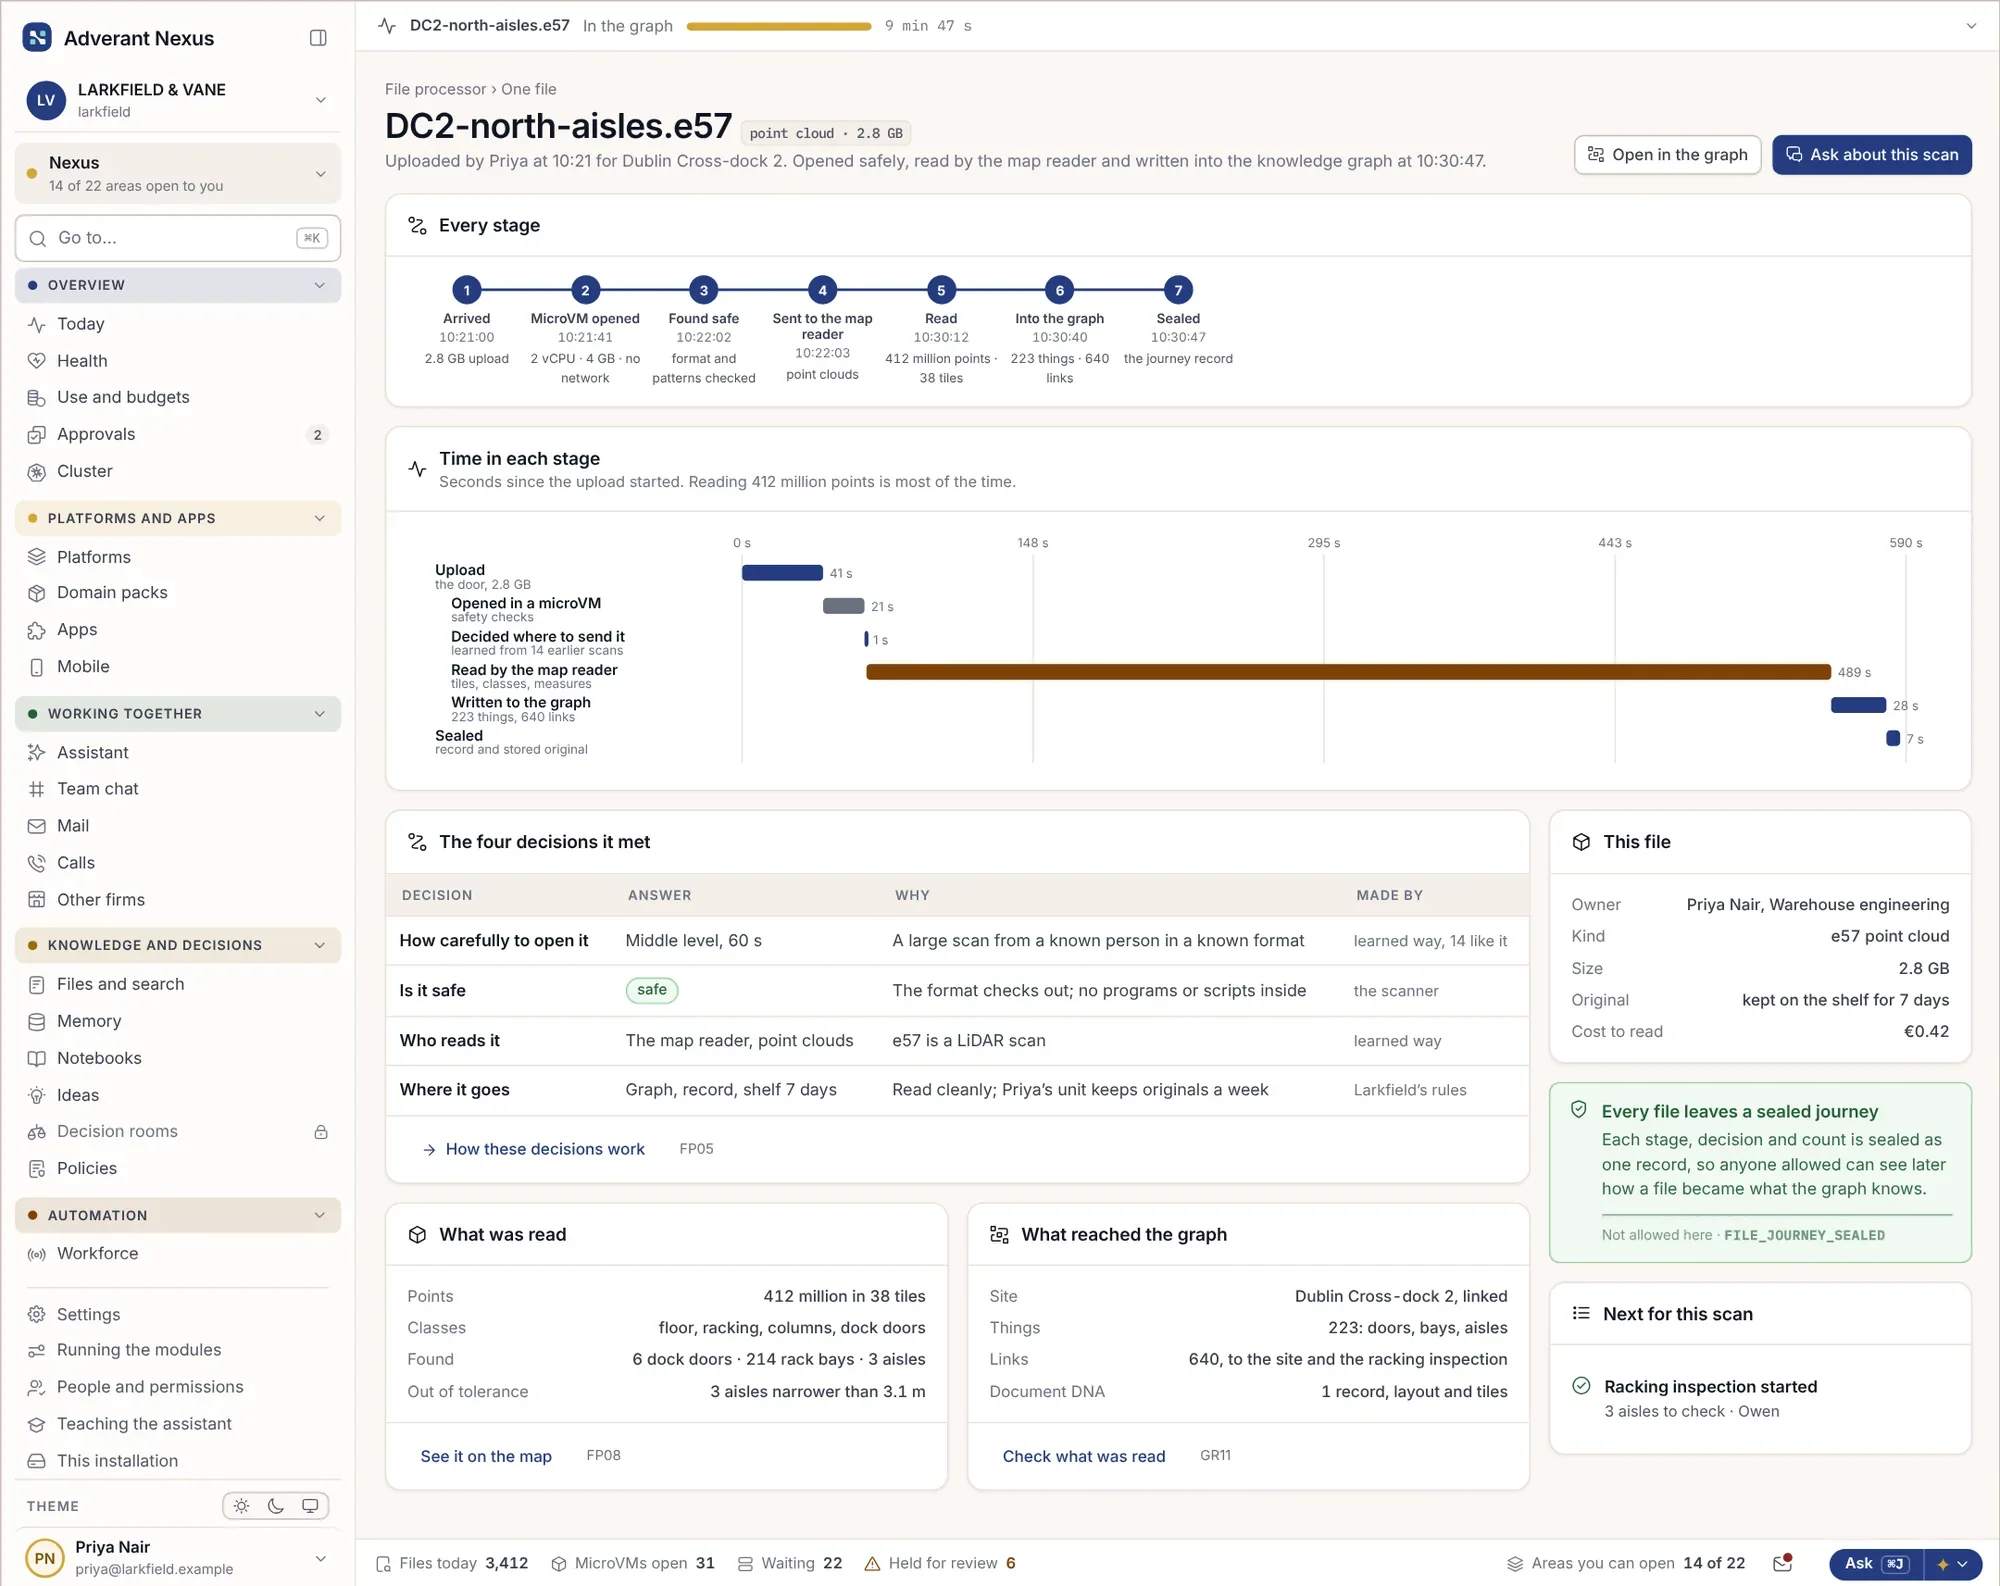
Task: Click the Cluster icon in sidebar
Action: point(37,472)
